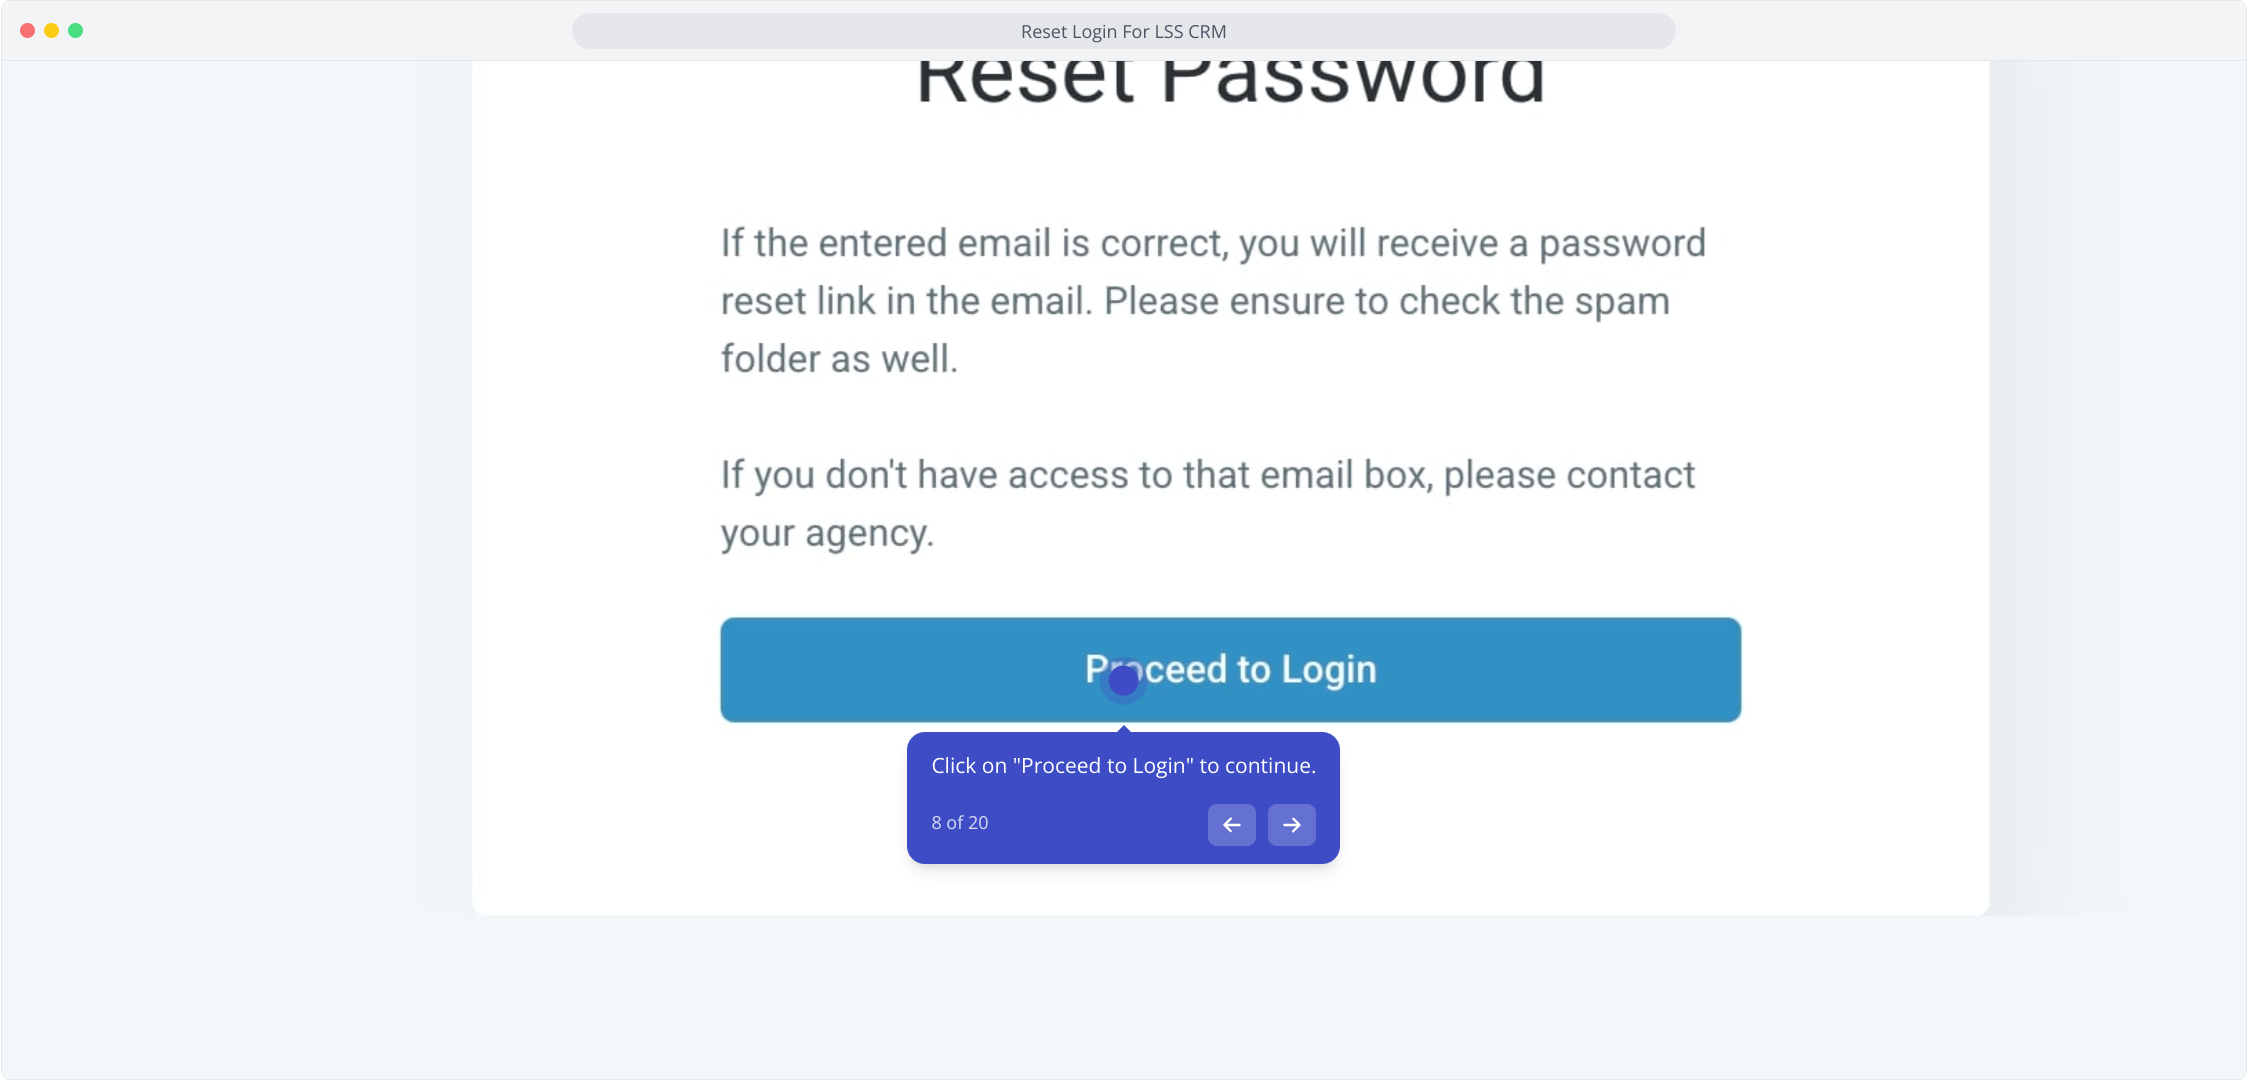
Task: Click the paragraph mentioning the spam folder
Action: [x=1213, y=301]
